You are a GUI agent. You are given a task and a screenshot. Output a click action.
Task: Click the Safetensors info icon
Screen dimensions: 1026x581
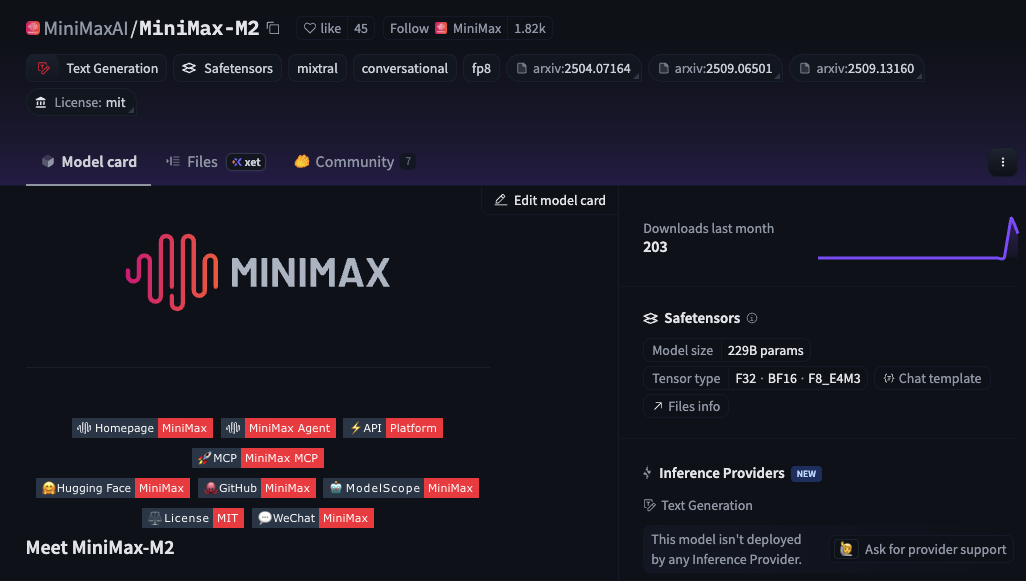[752, 319]
